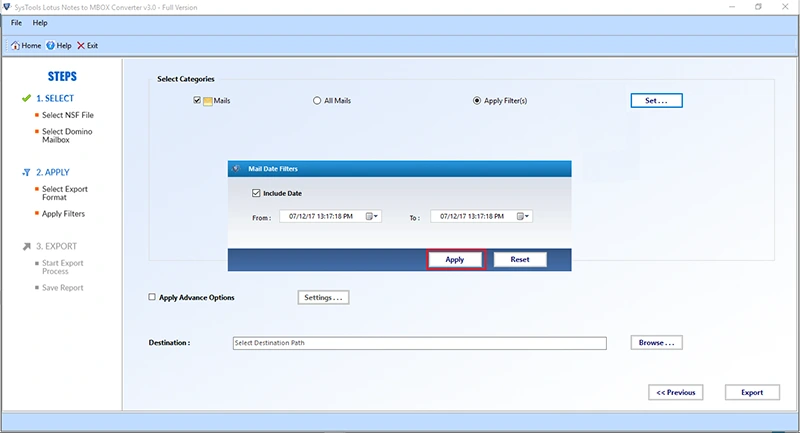The width and height of the screenshot is (800, 433).
Task: Click the red Exit icon in toolbar
Action: (x=81, y=45)
